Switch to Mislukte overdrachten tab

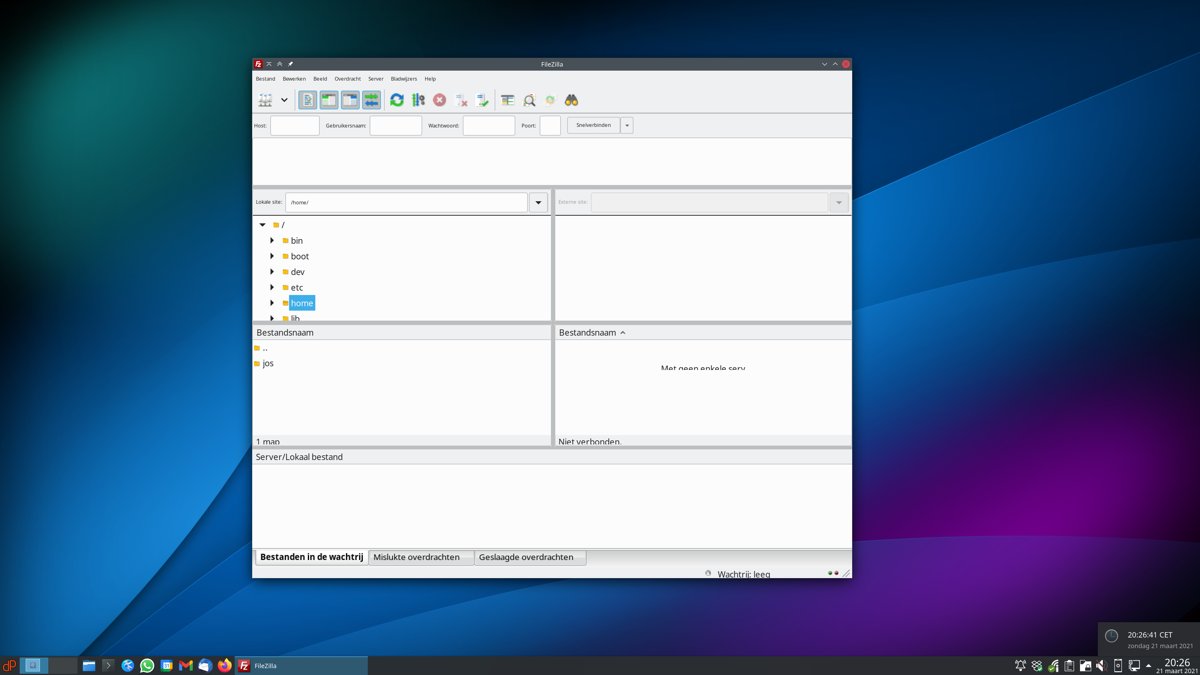[421, 557]
